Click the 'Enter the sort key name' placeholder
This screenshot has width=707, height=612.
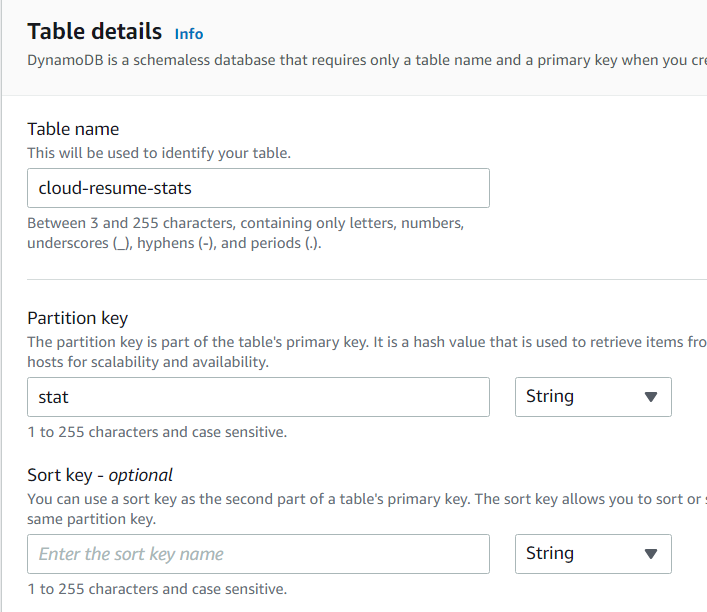(131, 554)
